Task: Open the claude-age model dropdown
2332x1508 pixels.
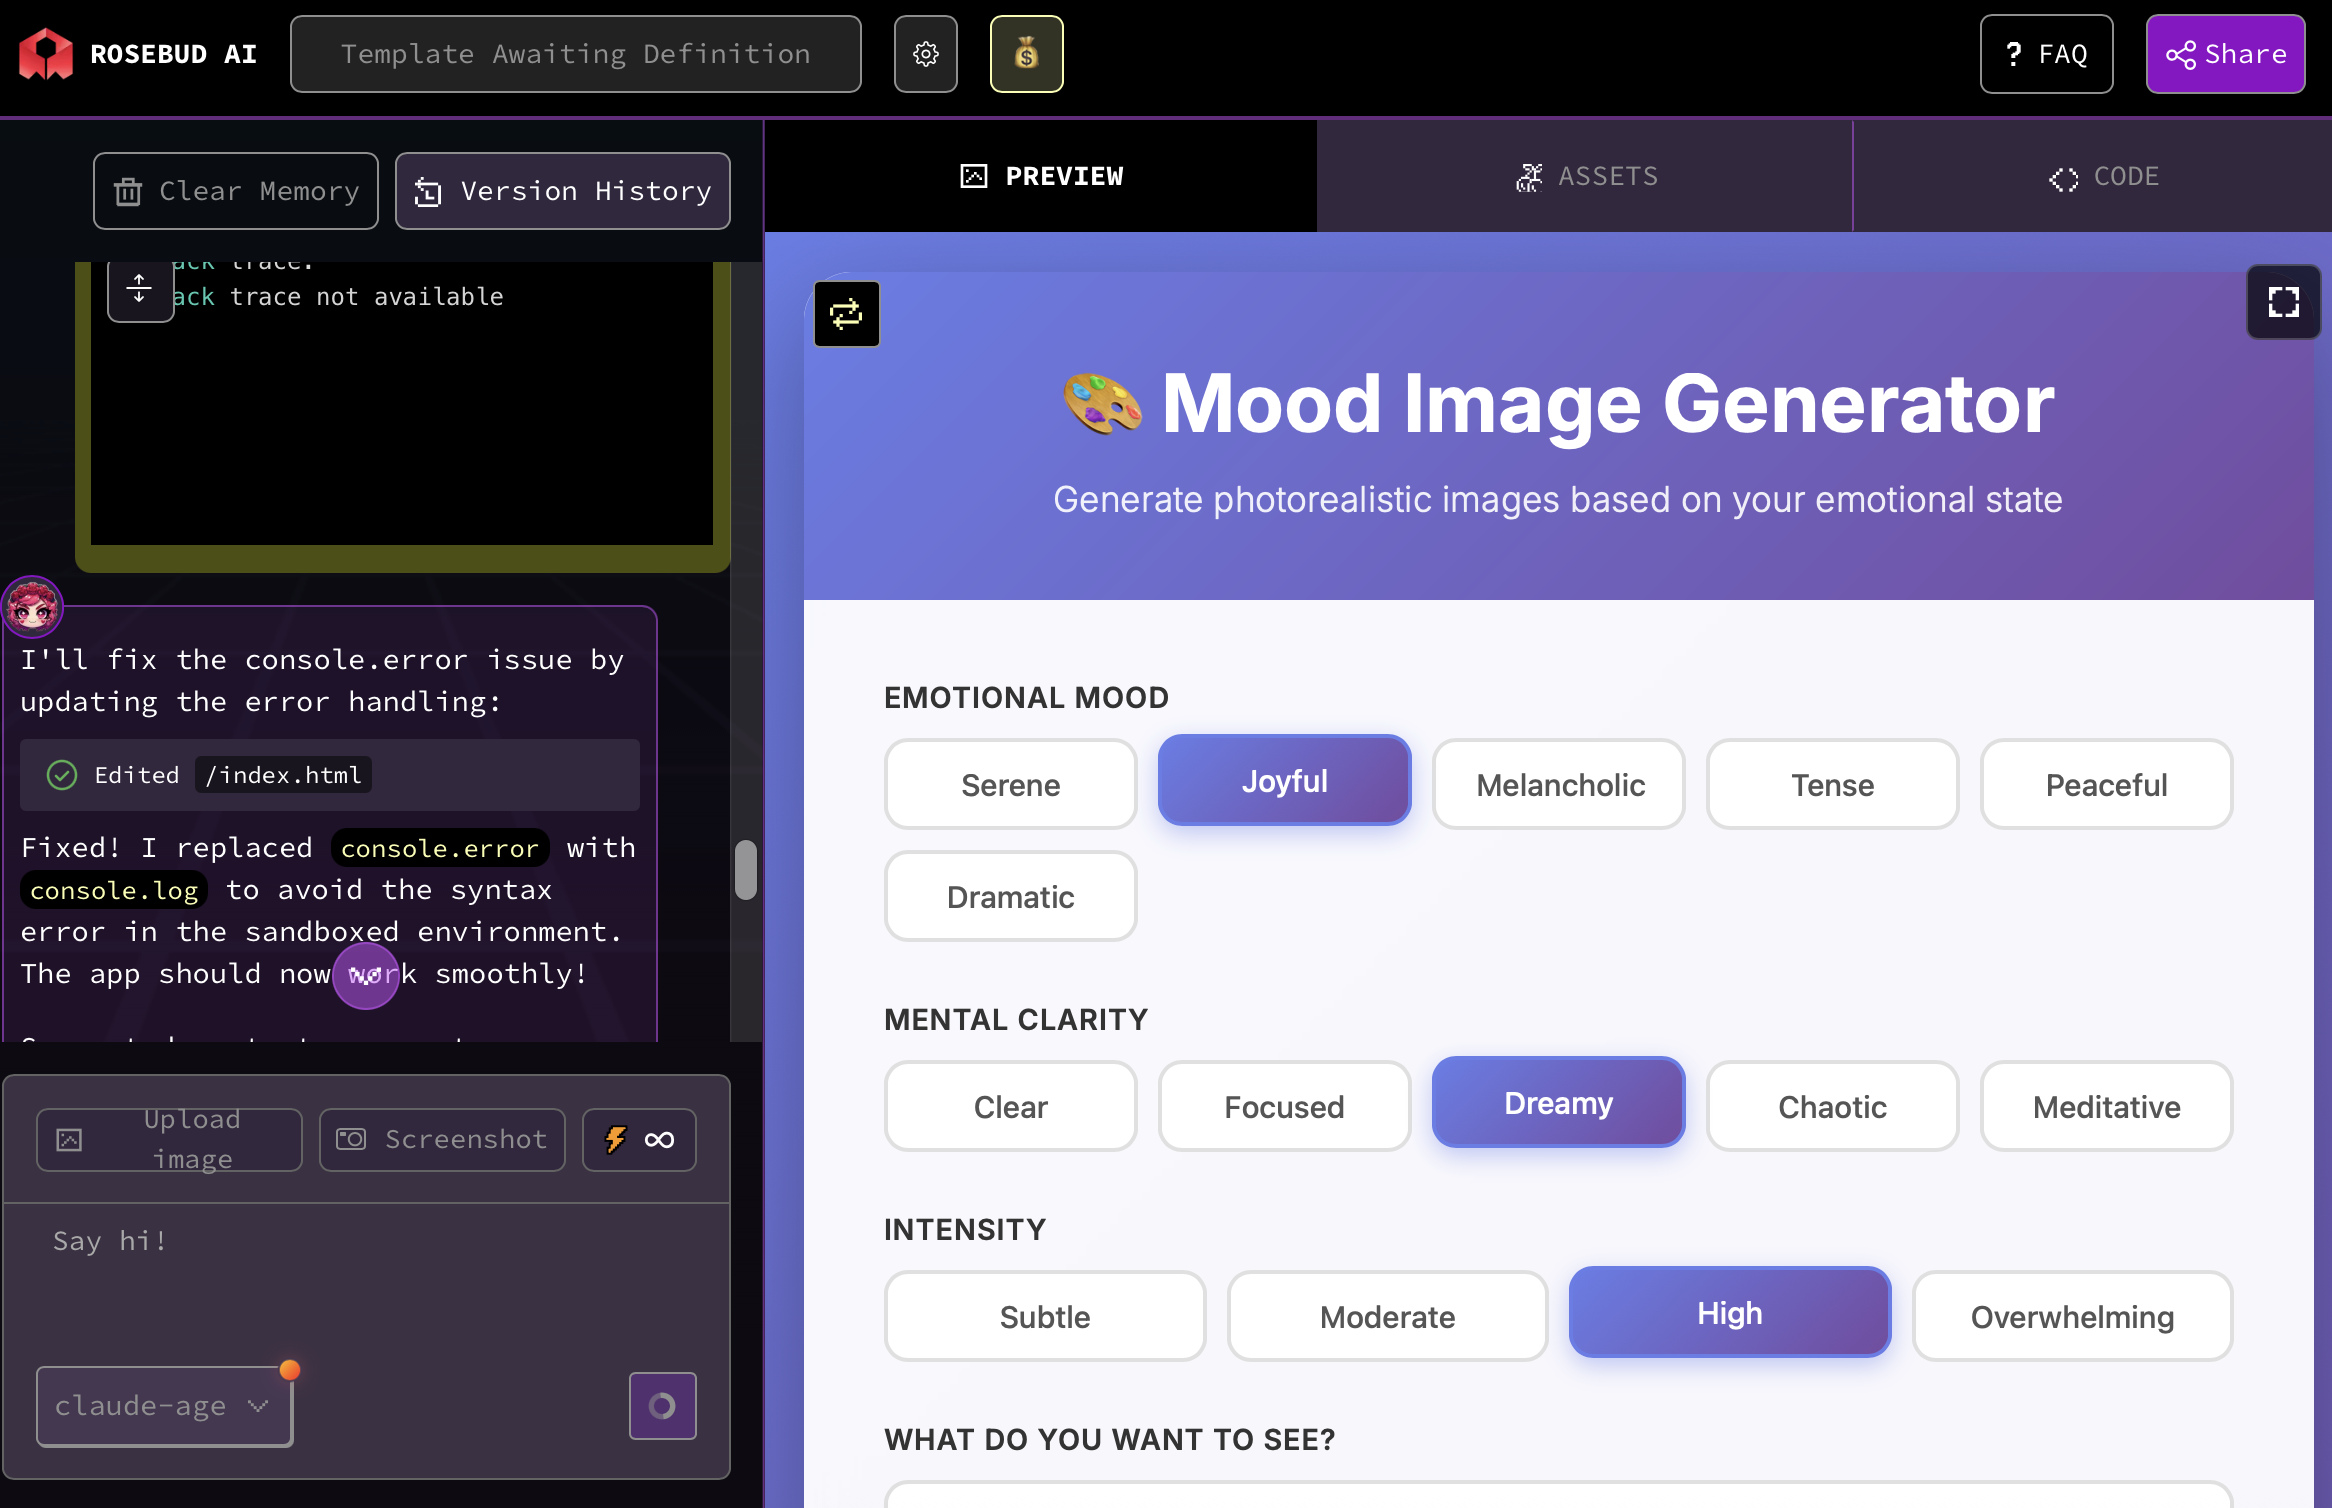Action: (164, 1406)
